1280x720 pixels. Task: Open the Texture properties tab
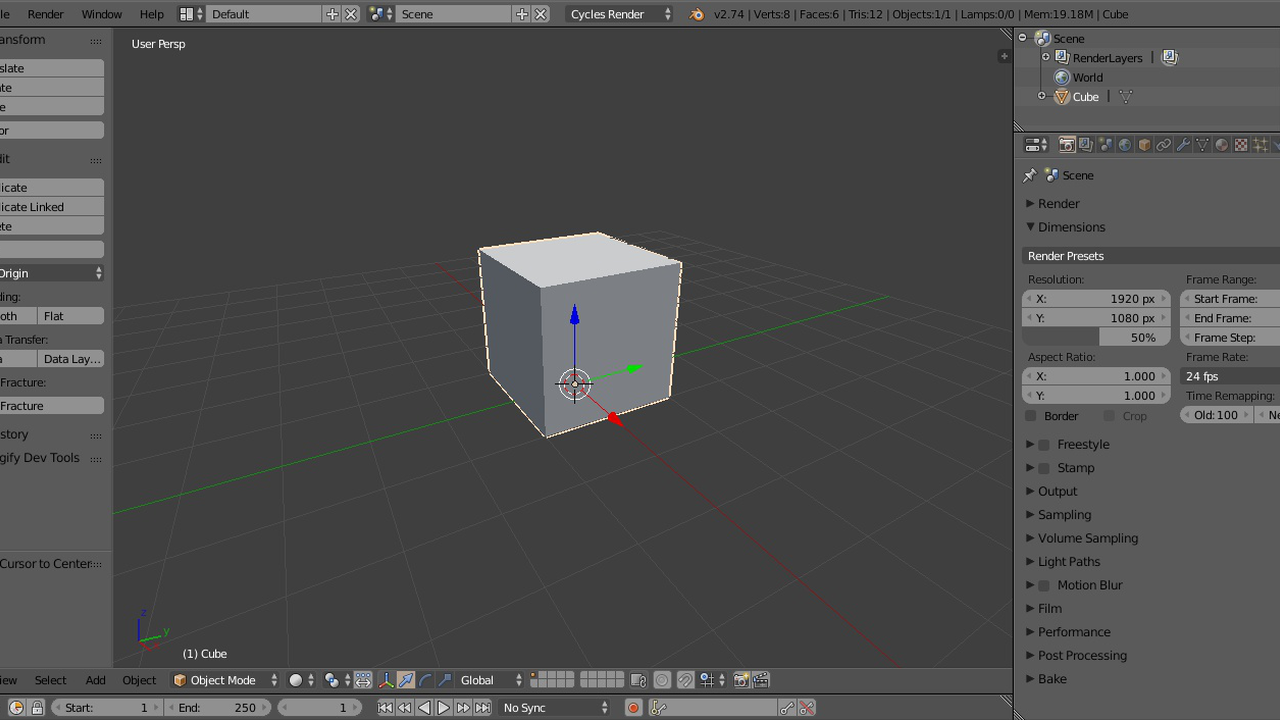pyautogui.click(x=1241, y=144)
